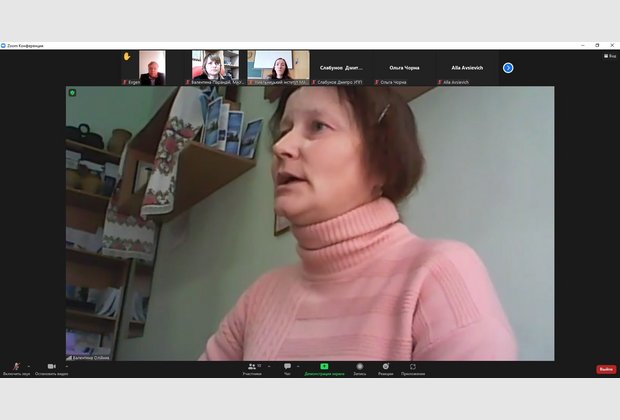Open the Участники participants panel
The image size is (620, 420).
tap(252, 369)
